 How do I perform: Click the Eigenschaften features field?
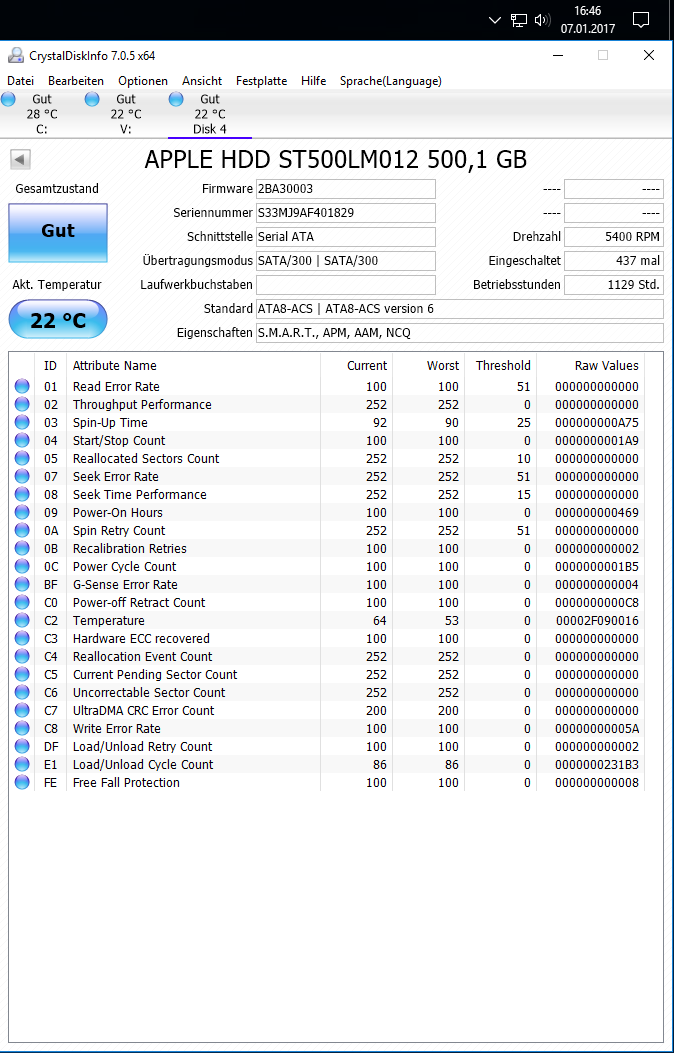click(x=460, y=332)
